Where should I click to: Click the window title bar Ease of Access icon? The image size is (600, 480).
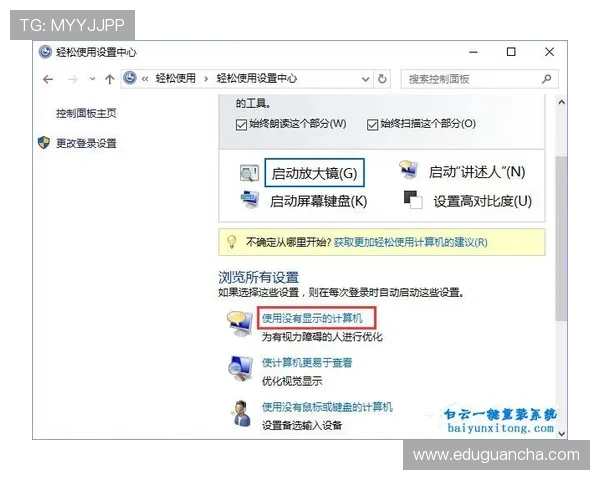point(45,52)
